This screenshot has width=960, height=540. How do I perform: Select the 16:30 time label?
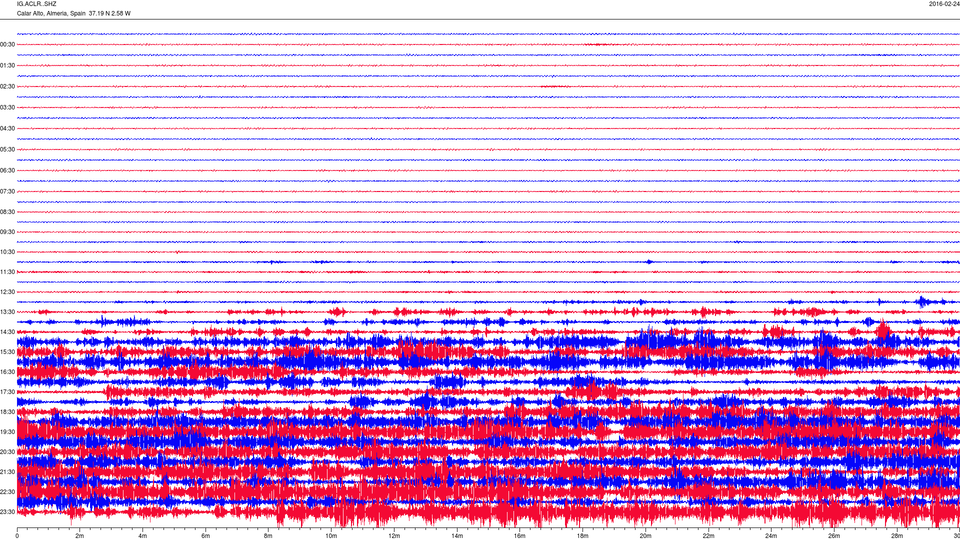[7, 372]
